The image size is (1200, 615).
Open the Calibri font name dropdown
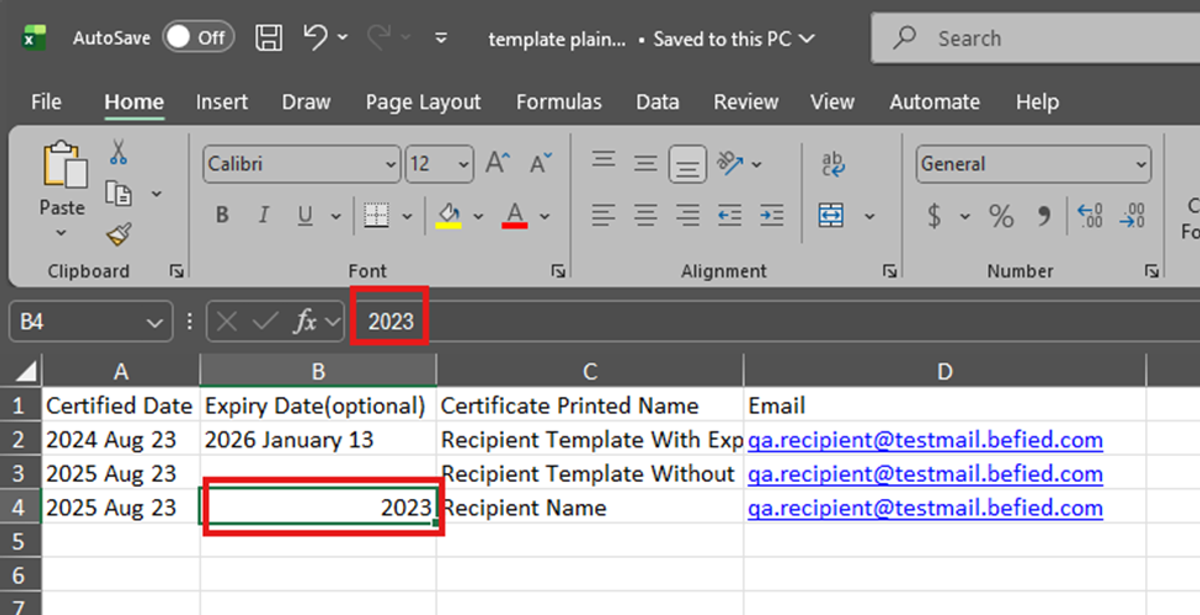[391, 165]
